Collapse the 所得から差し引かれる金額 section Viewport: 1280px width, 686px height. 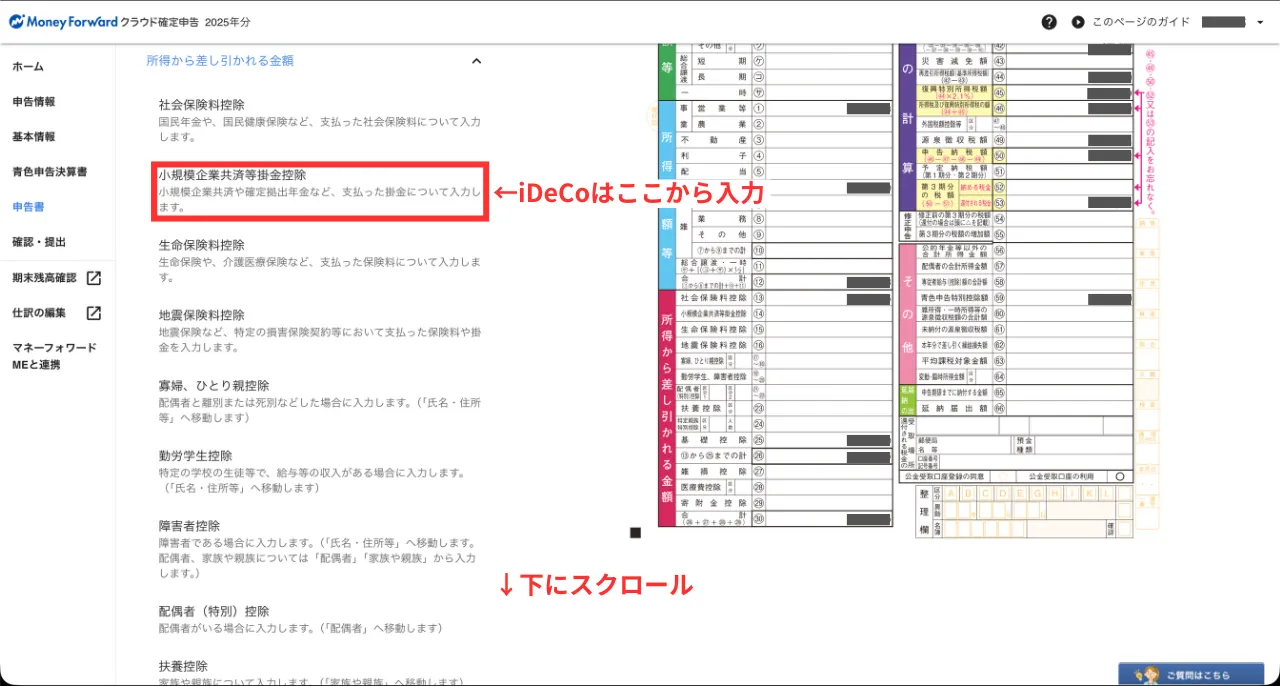pos(476,61)
